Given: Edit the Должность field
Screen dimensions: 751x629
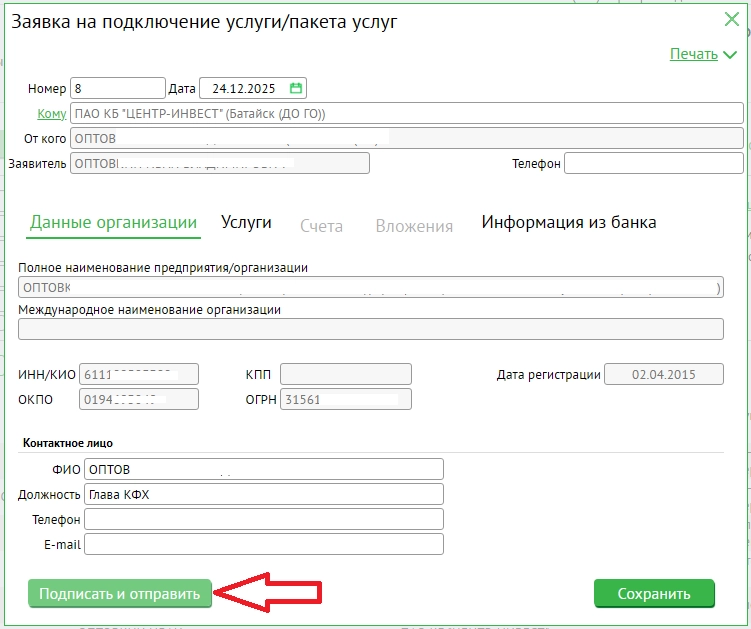Looking at the screenshot, I should [263, 494].
